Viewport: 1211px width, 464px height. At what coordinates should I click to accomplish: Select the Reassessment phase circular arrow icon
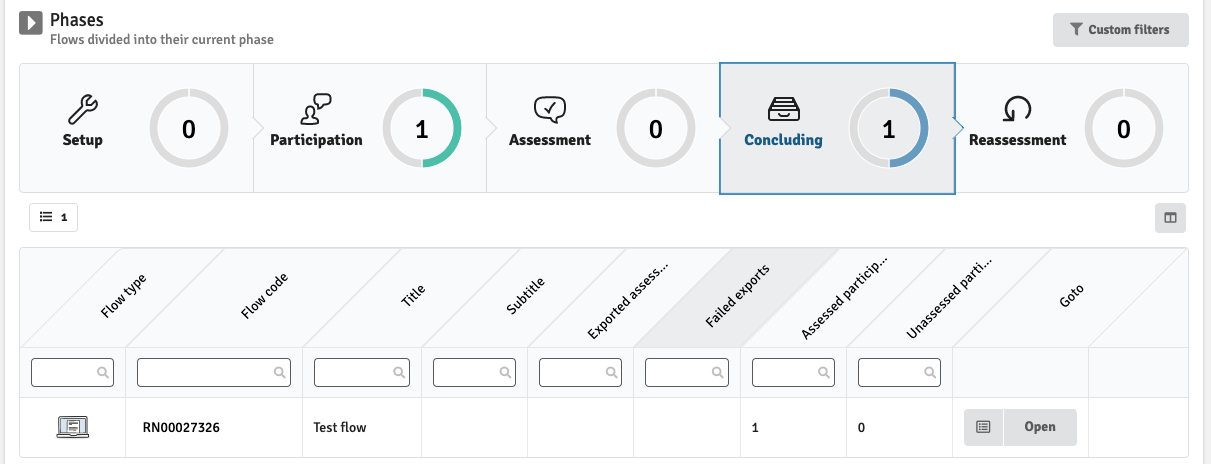point(1017,107)
